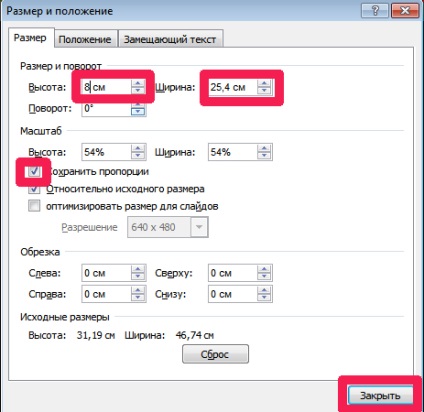424x412 pixels.
Task: Decrease the size Ширина spinner down arrow
Action: pyautogui.click(x=264, y=90)
